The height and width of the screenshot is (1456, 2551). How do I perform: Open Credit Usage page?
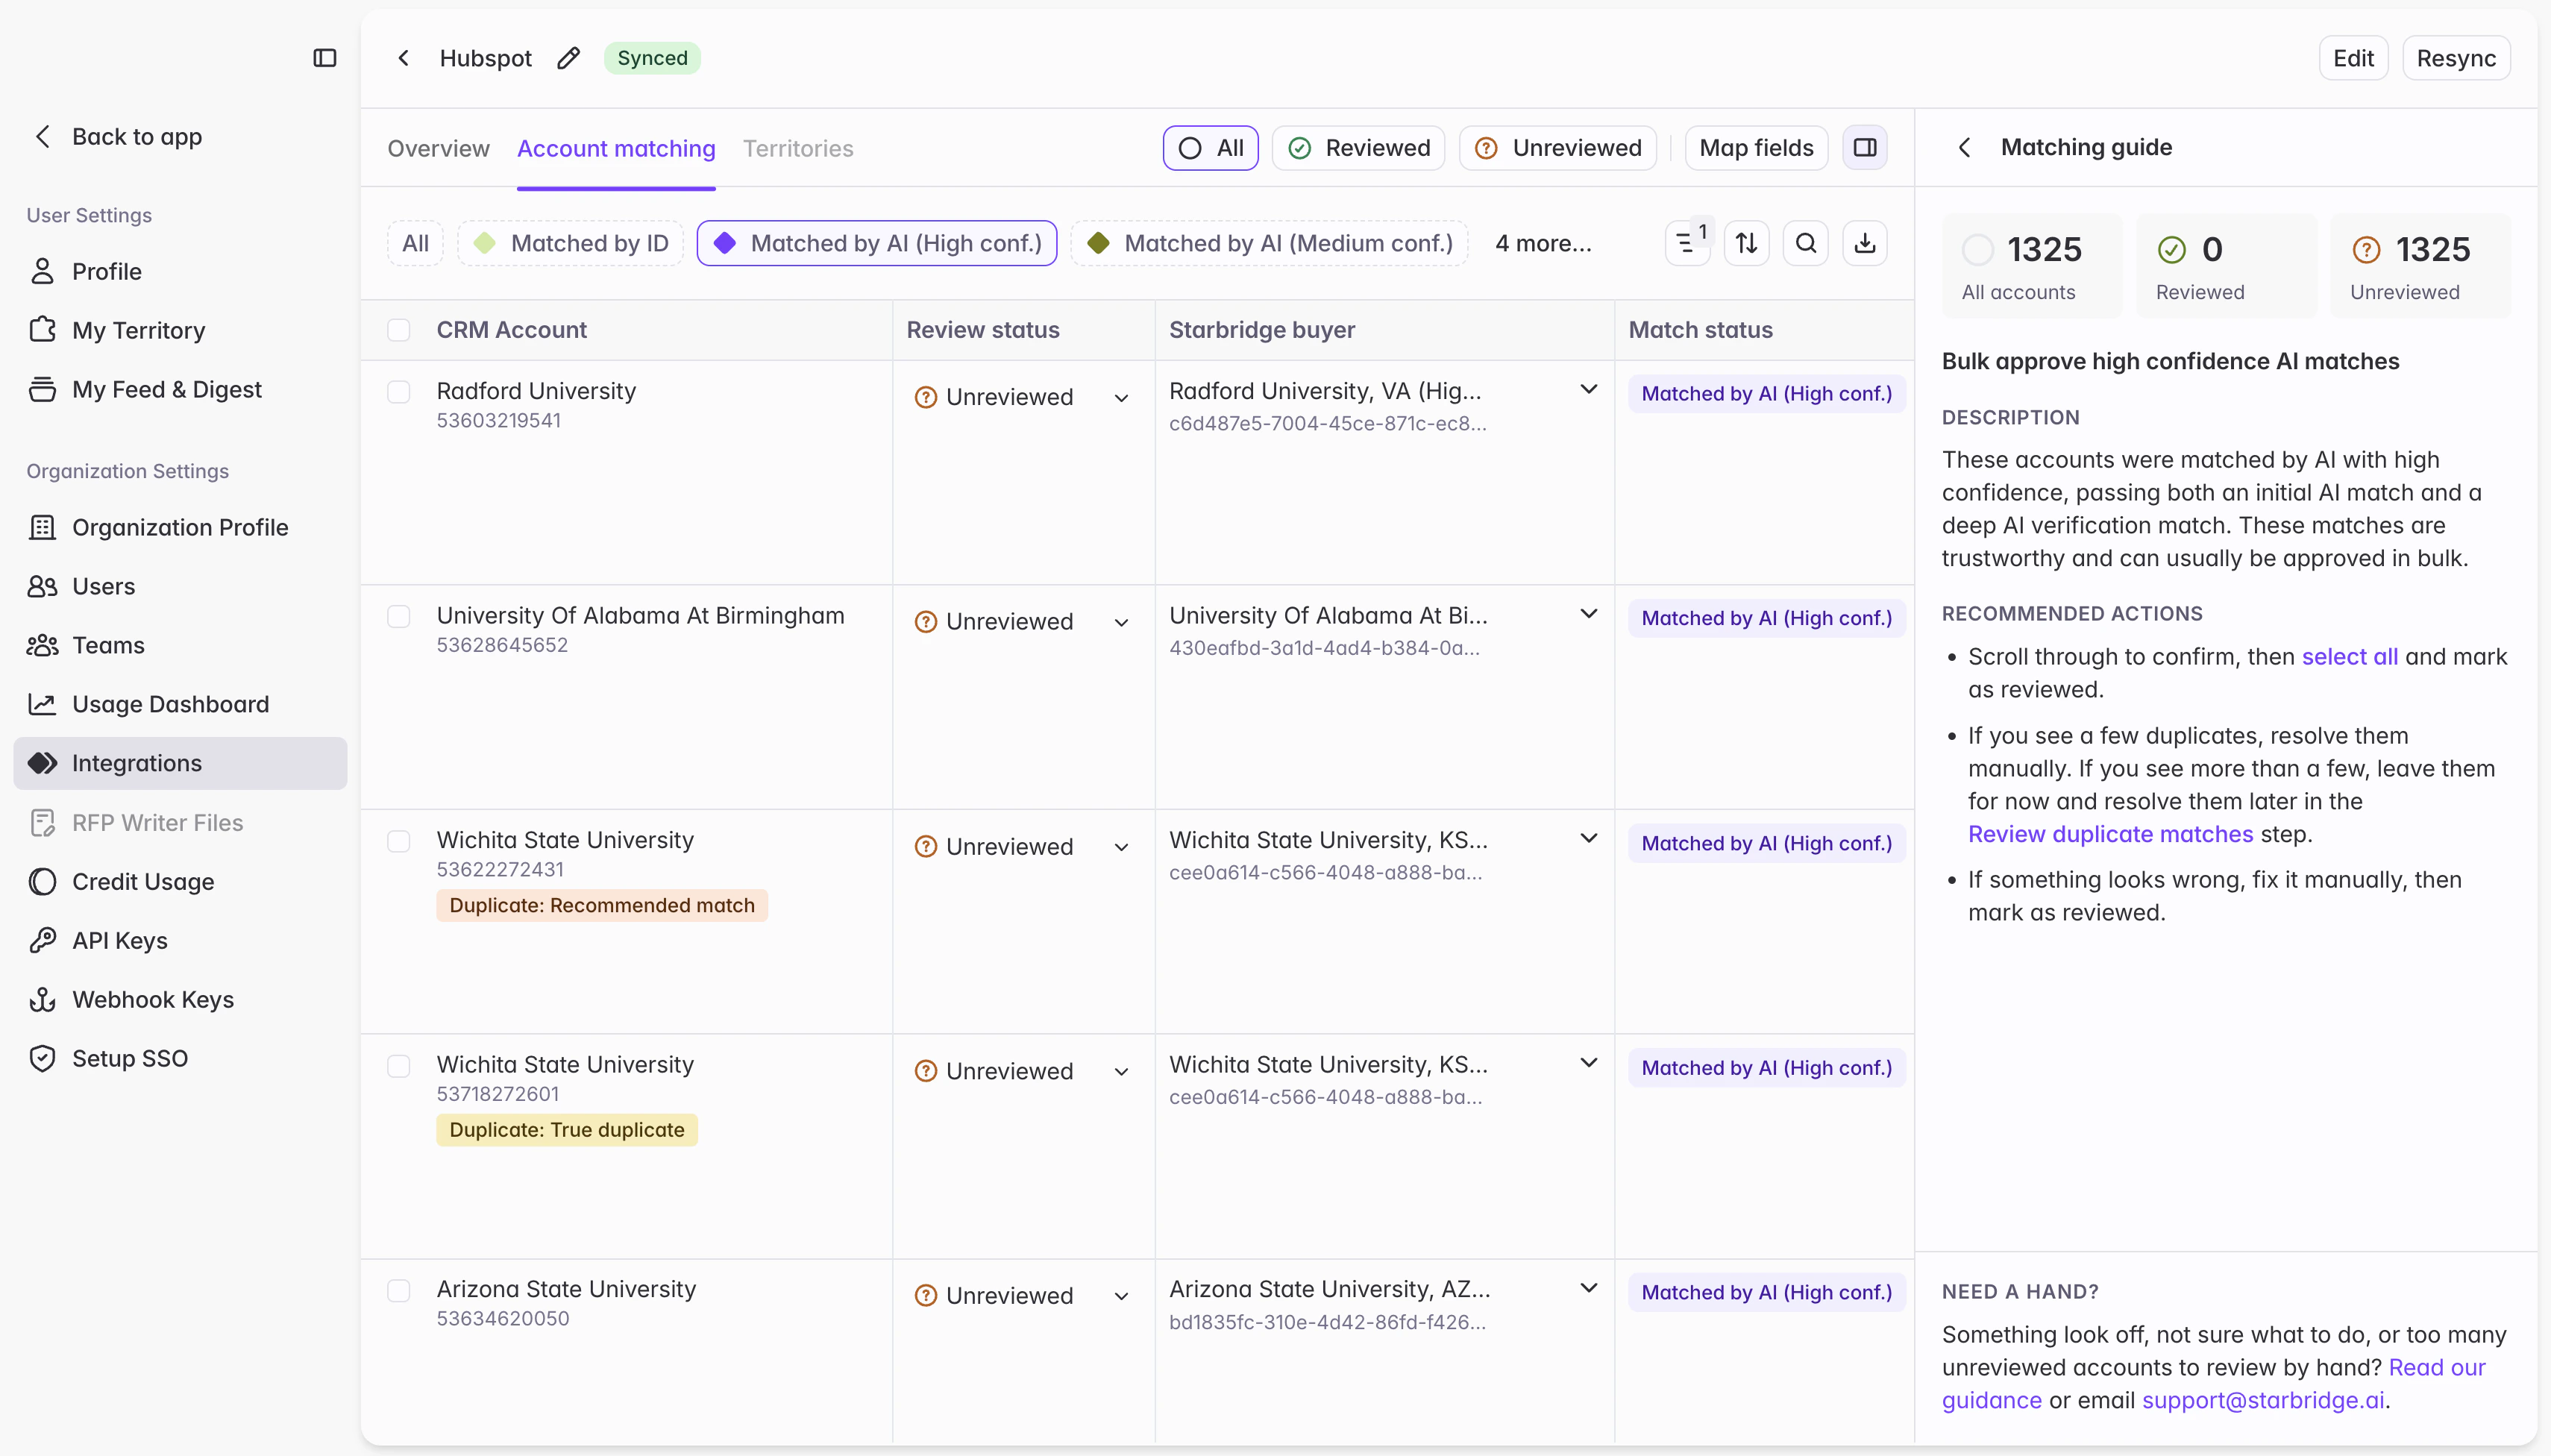(x=180, y=881)
